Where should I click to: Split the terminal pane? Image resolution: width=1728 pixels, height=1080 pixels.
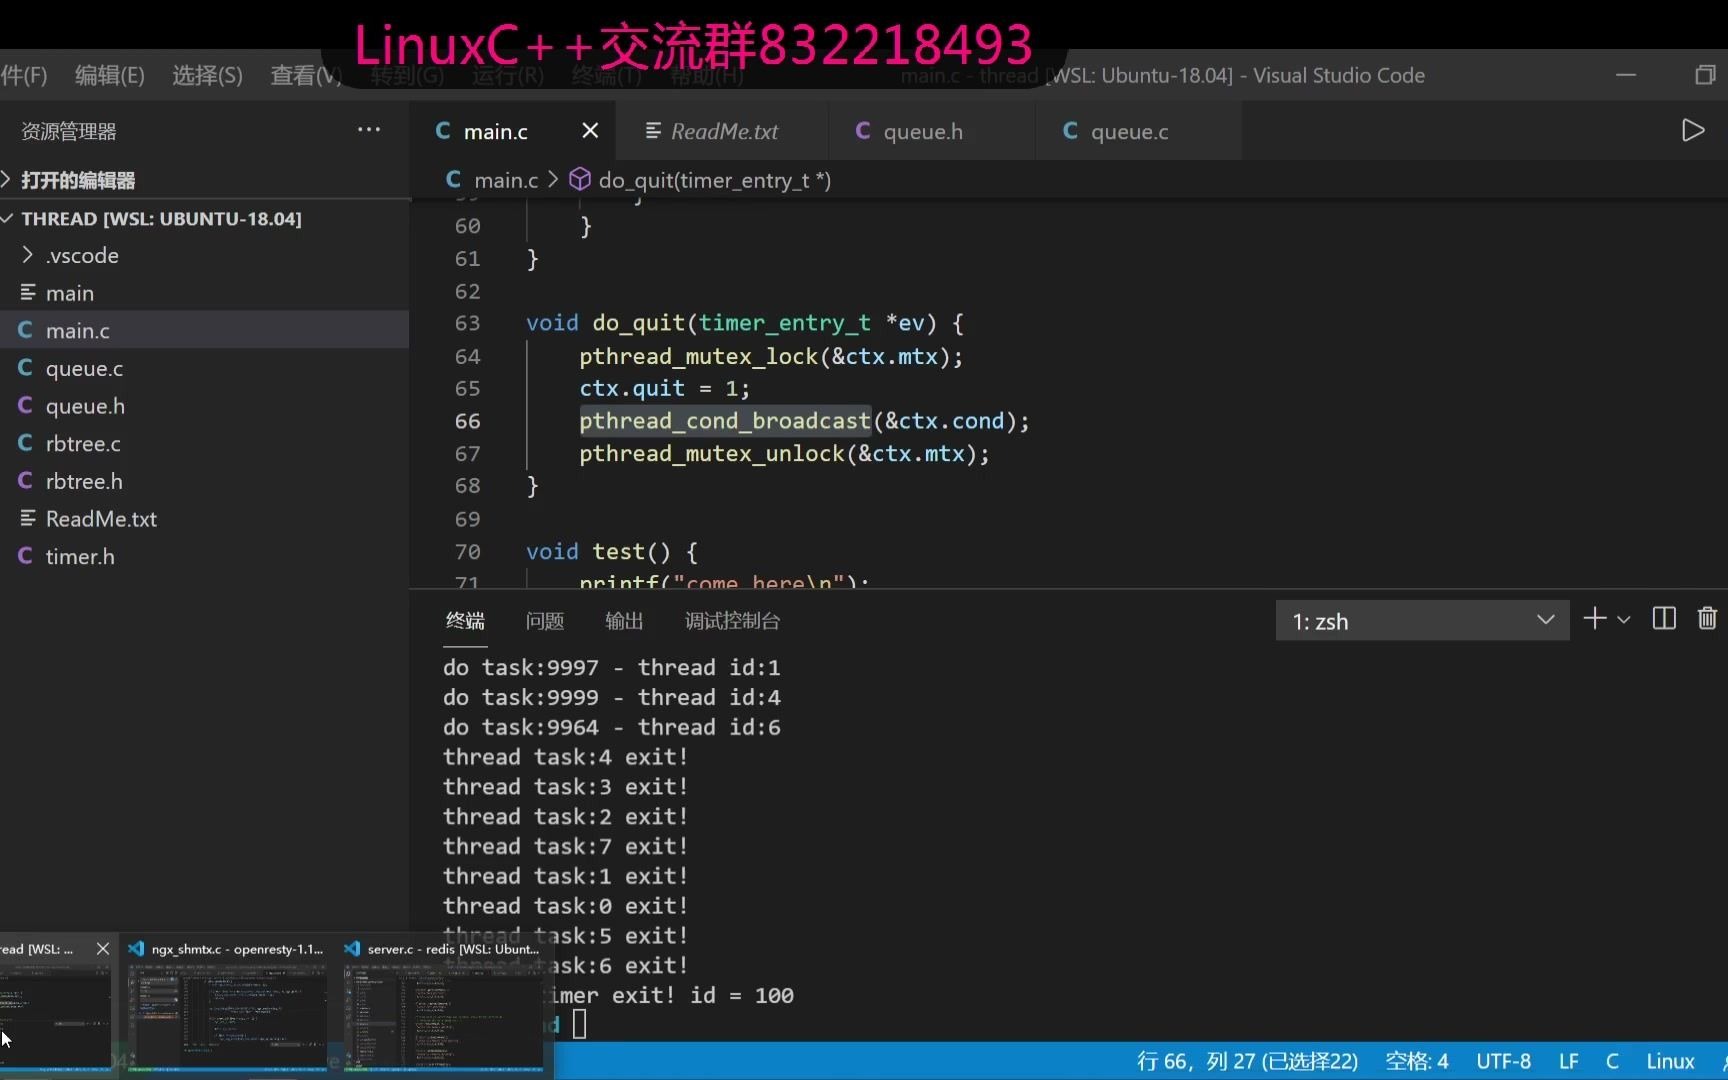[x=1663, y=618]
